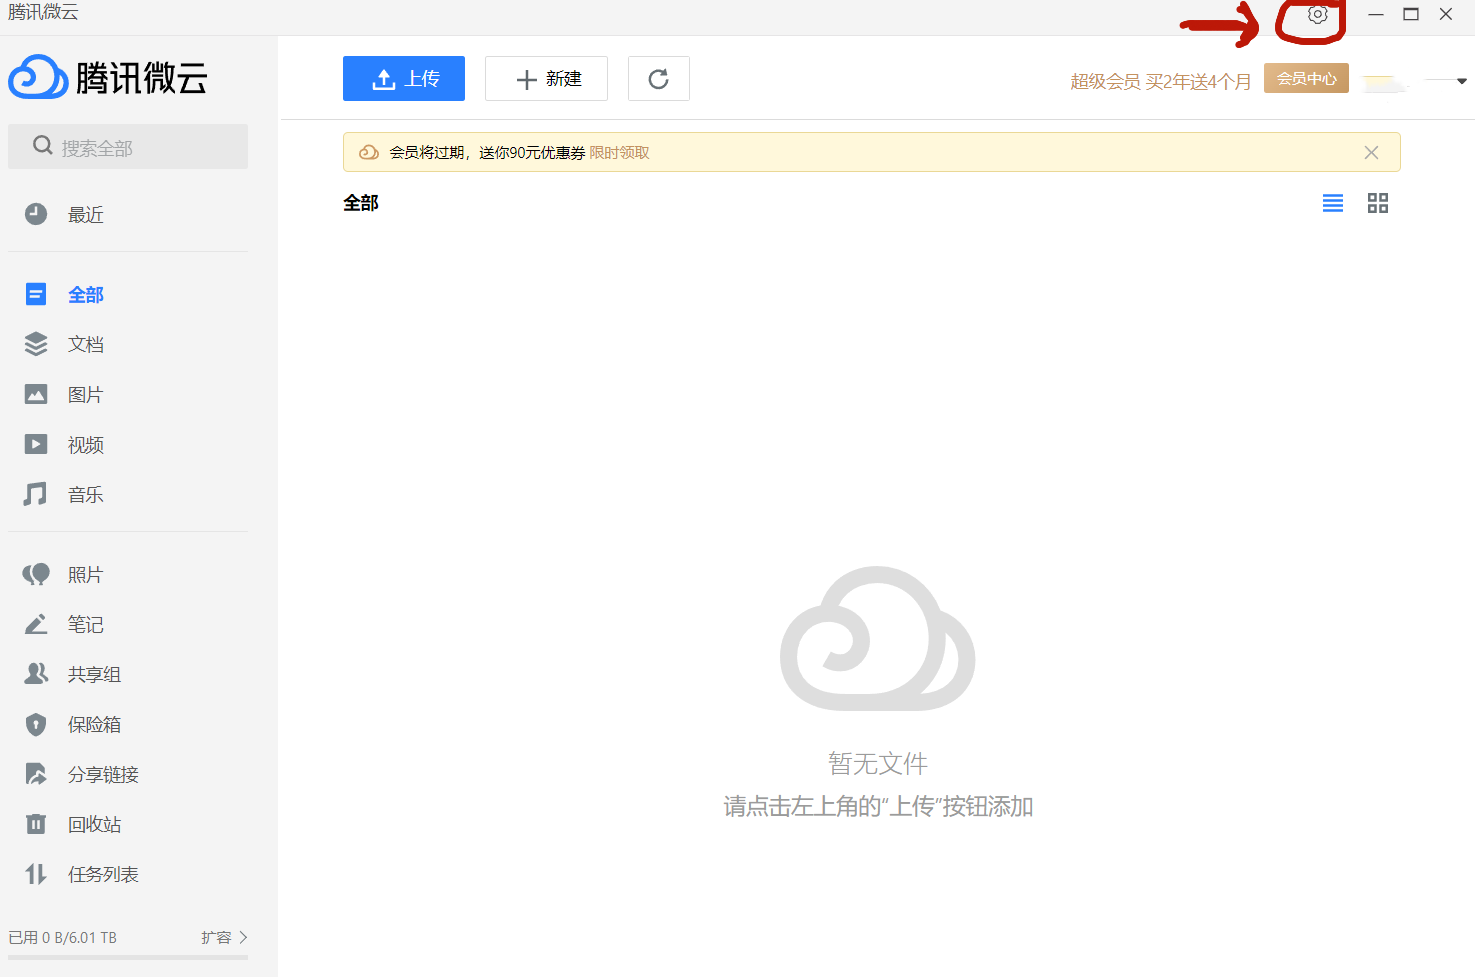Open 会员中心 (Member Center)
Image resolution: width=1475 pixels, height=977 pixels.
tap(1306, 78)
